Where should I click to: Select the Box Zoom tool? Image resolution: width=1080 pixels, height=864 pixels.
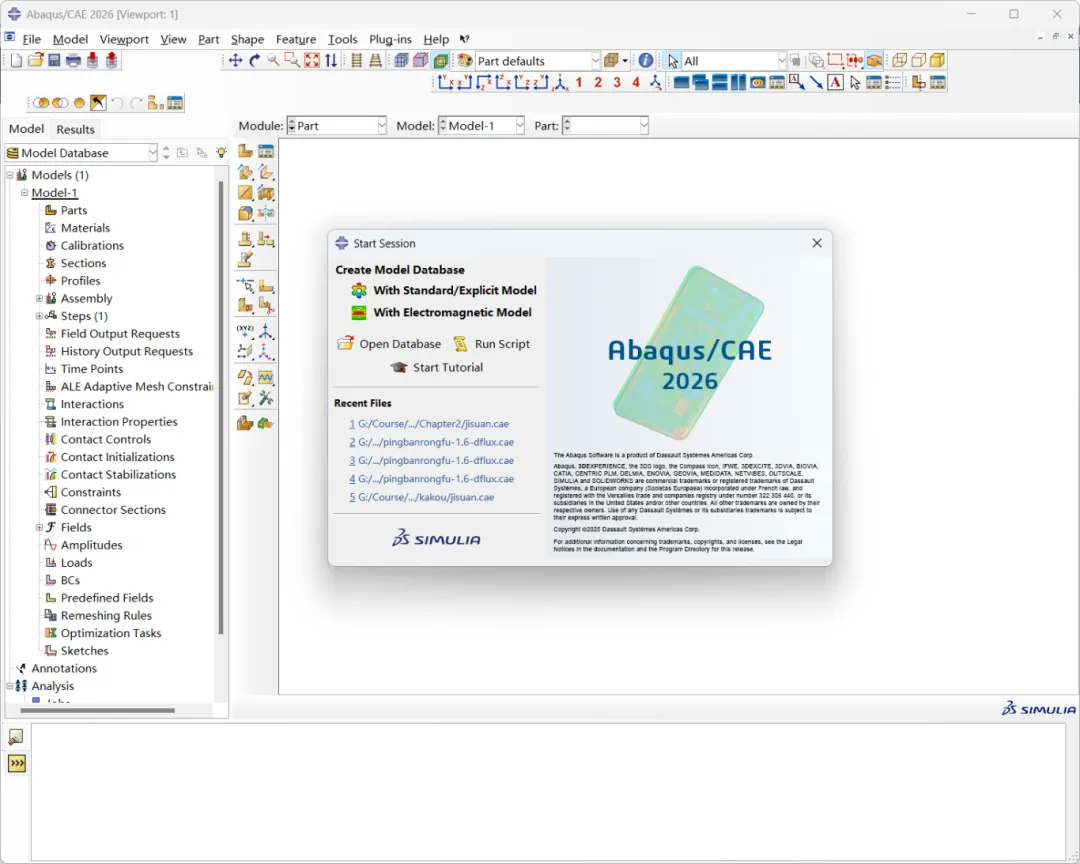(292, 61)
